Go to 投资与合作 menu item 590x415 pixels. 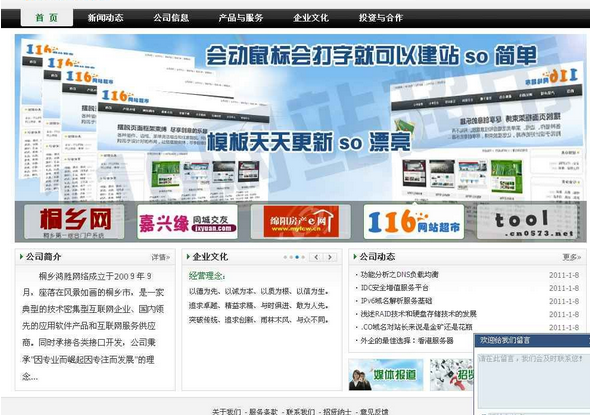pyautogui.click(x=380, y=18)
